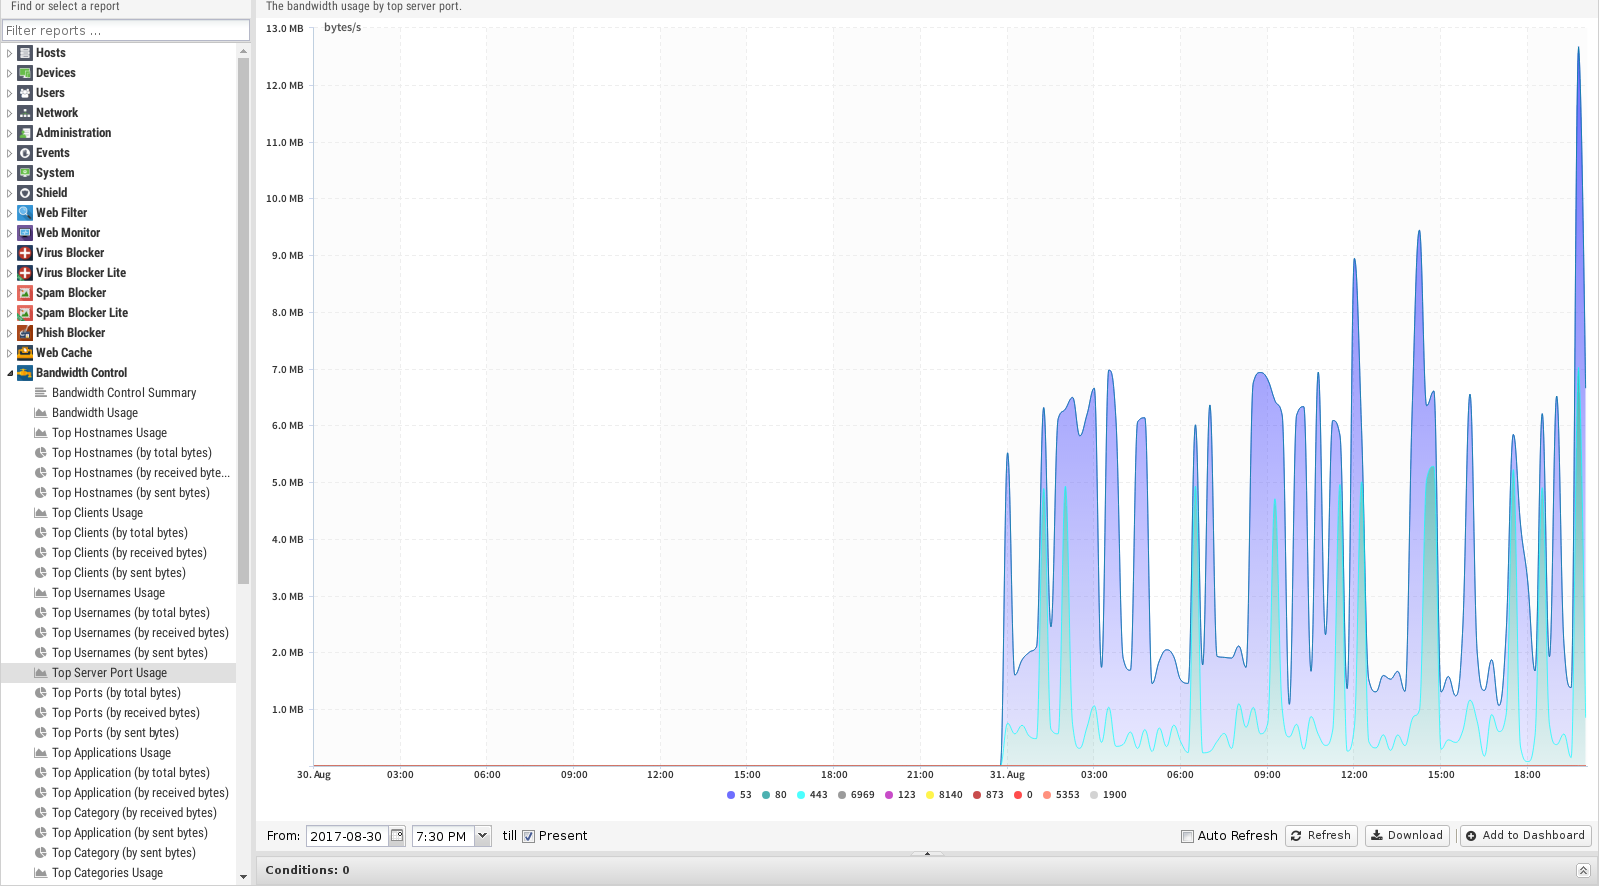Click the pie chart icon for Top Ports (by total bytes)

click(41, 693)
